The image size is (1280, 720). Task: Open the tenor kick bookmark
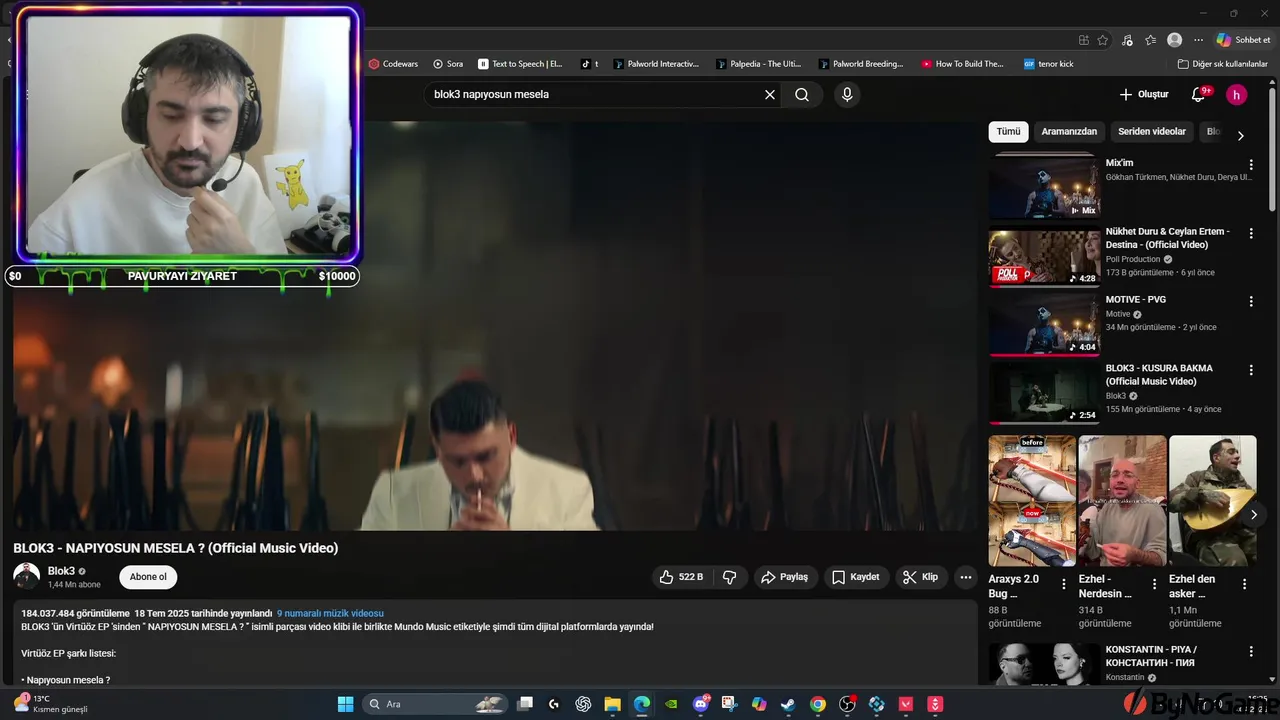coord(1048,64)
